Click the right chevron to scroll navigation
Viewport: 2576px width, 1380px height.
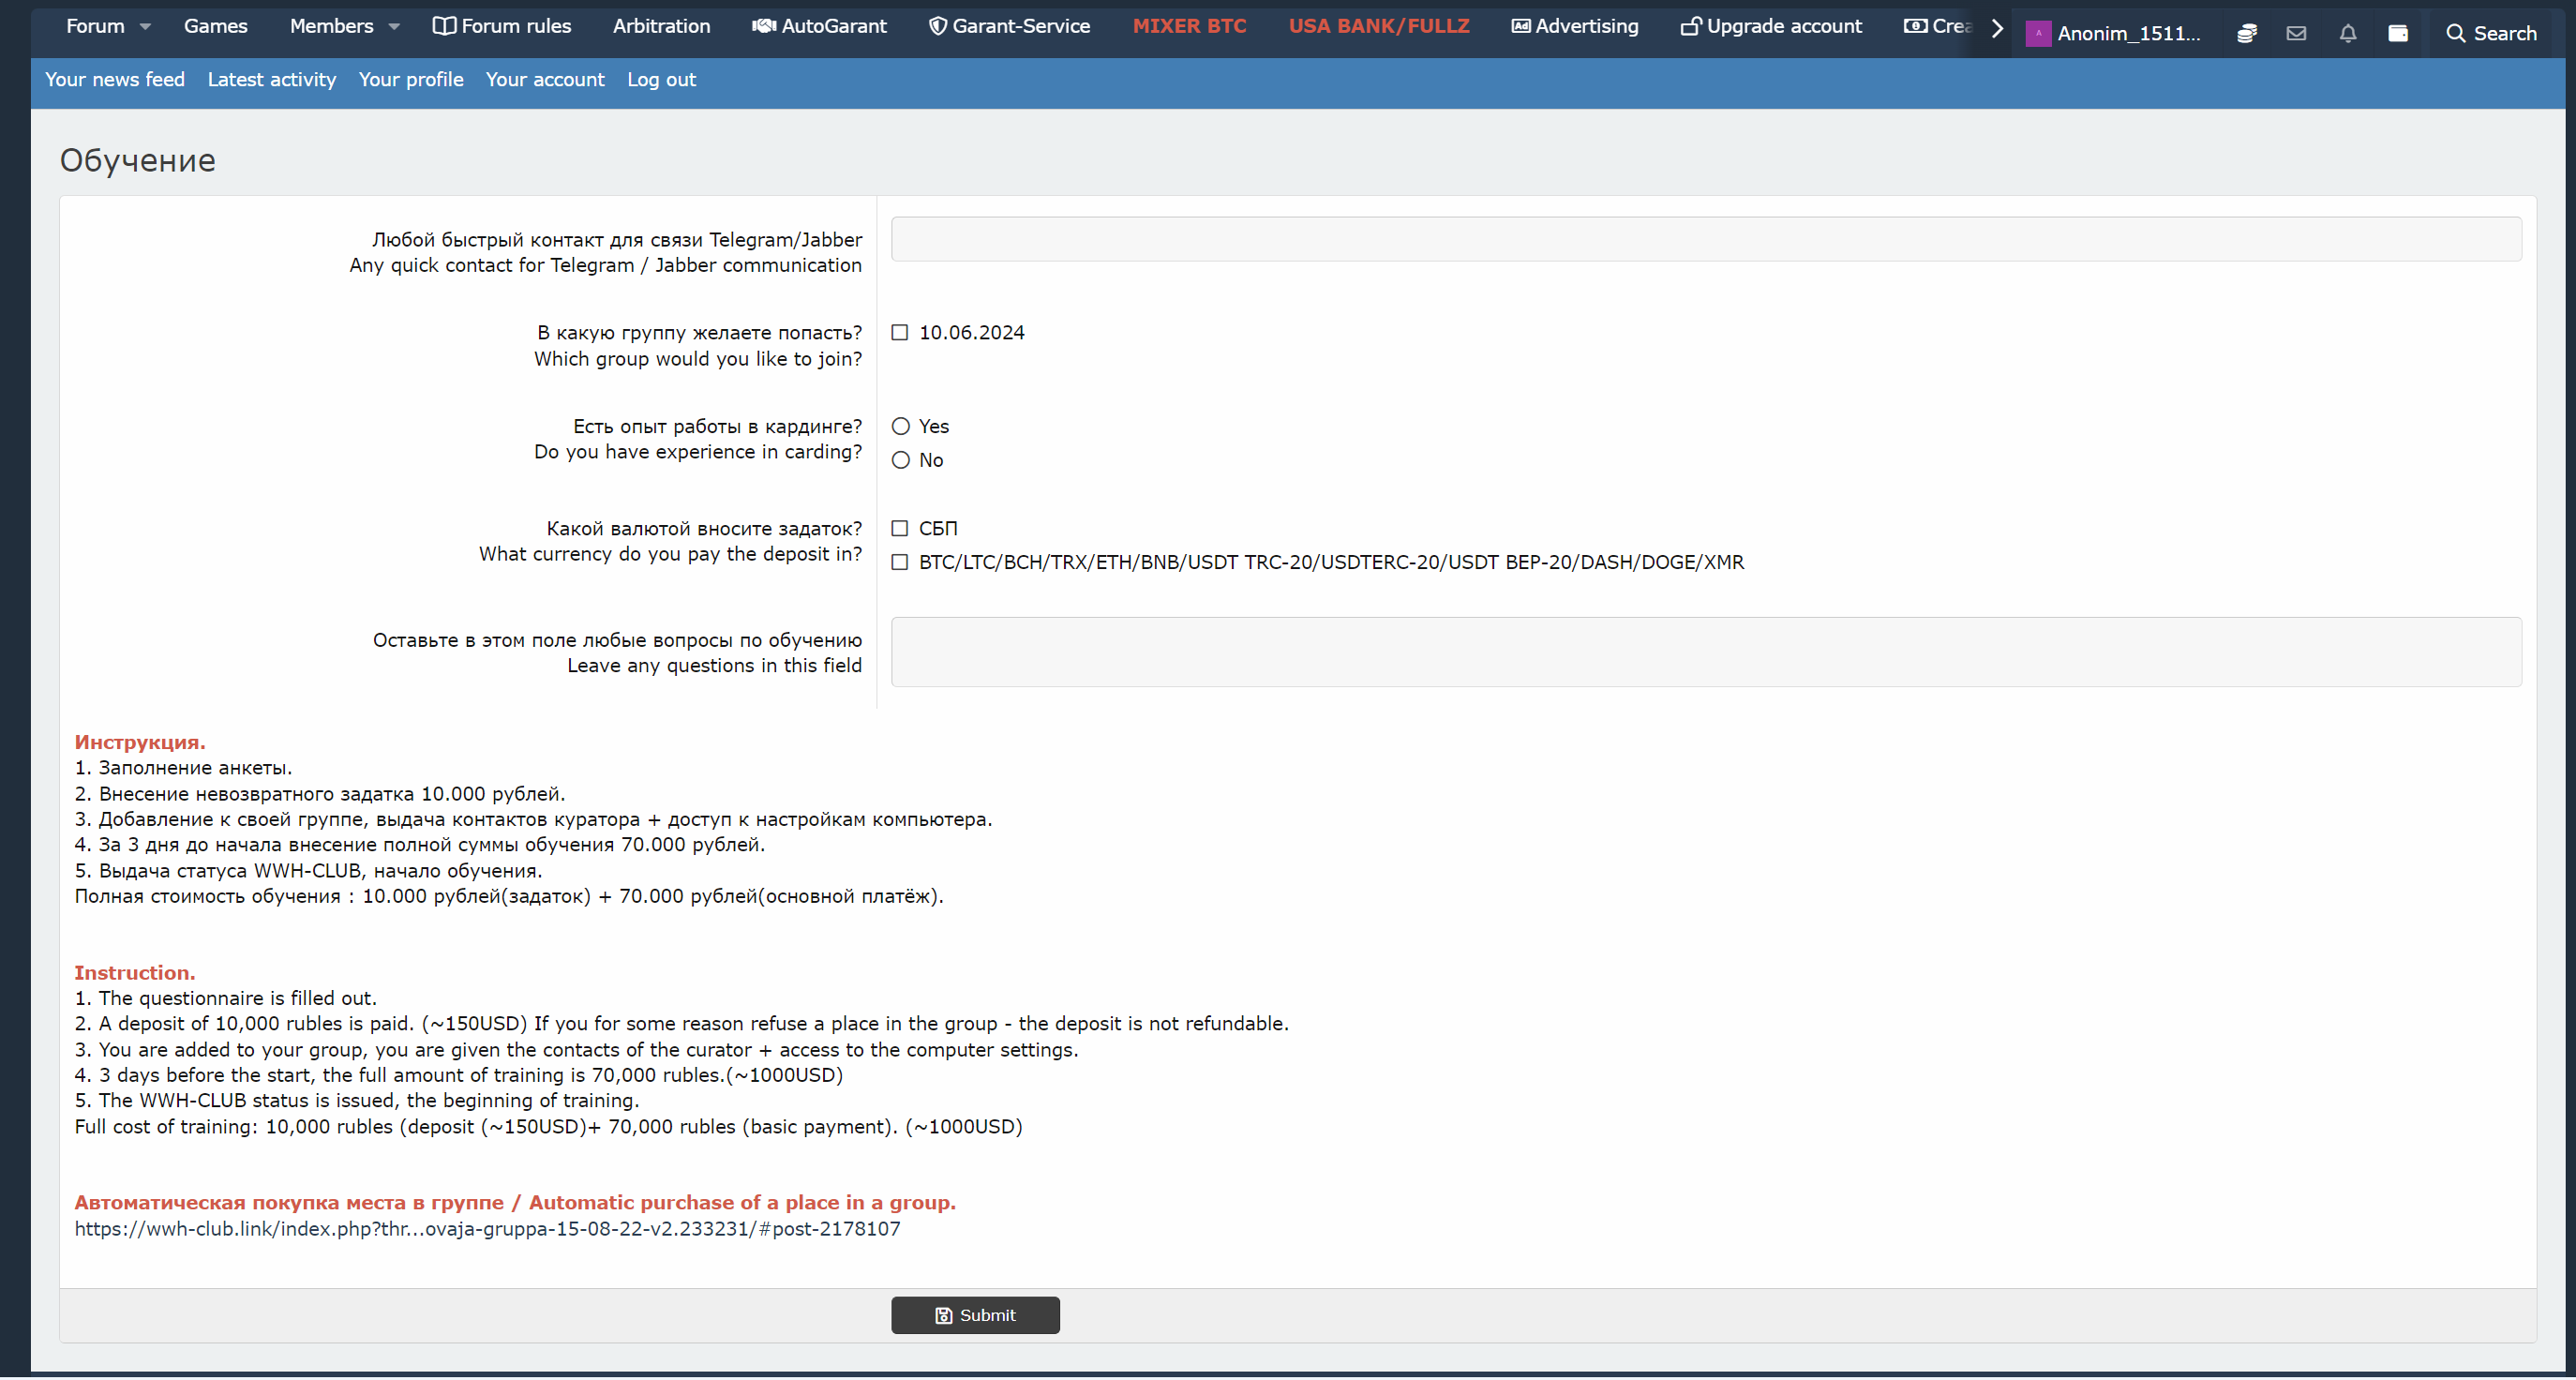pyautogui.click(x=1997, y=28)
